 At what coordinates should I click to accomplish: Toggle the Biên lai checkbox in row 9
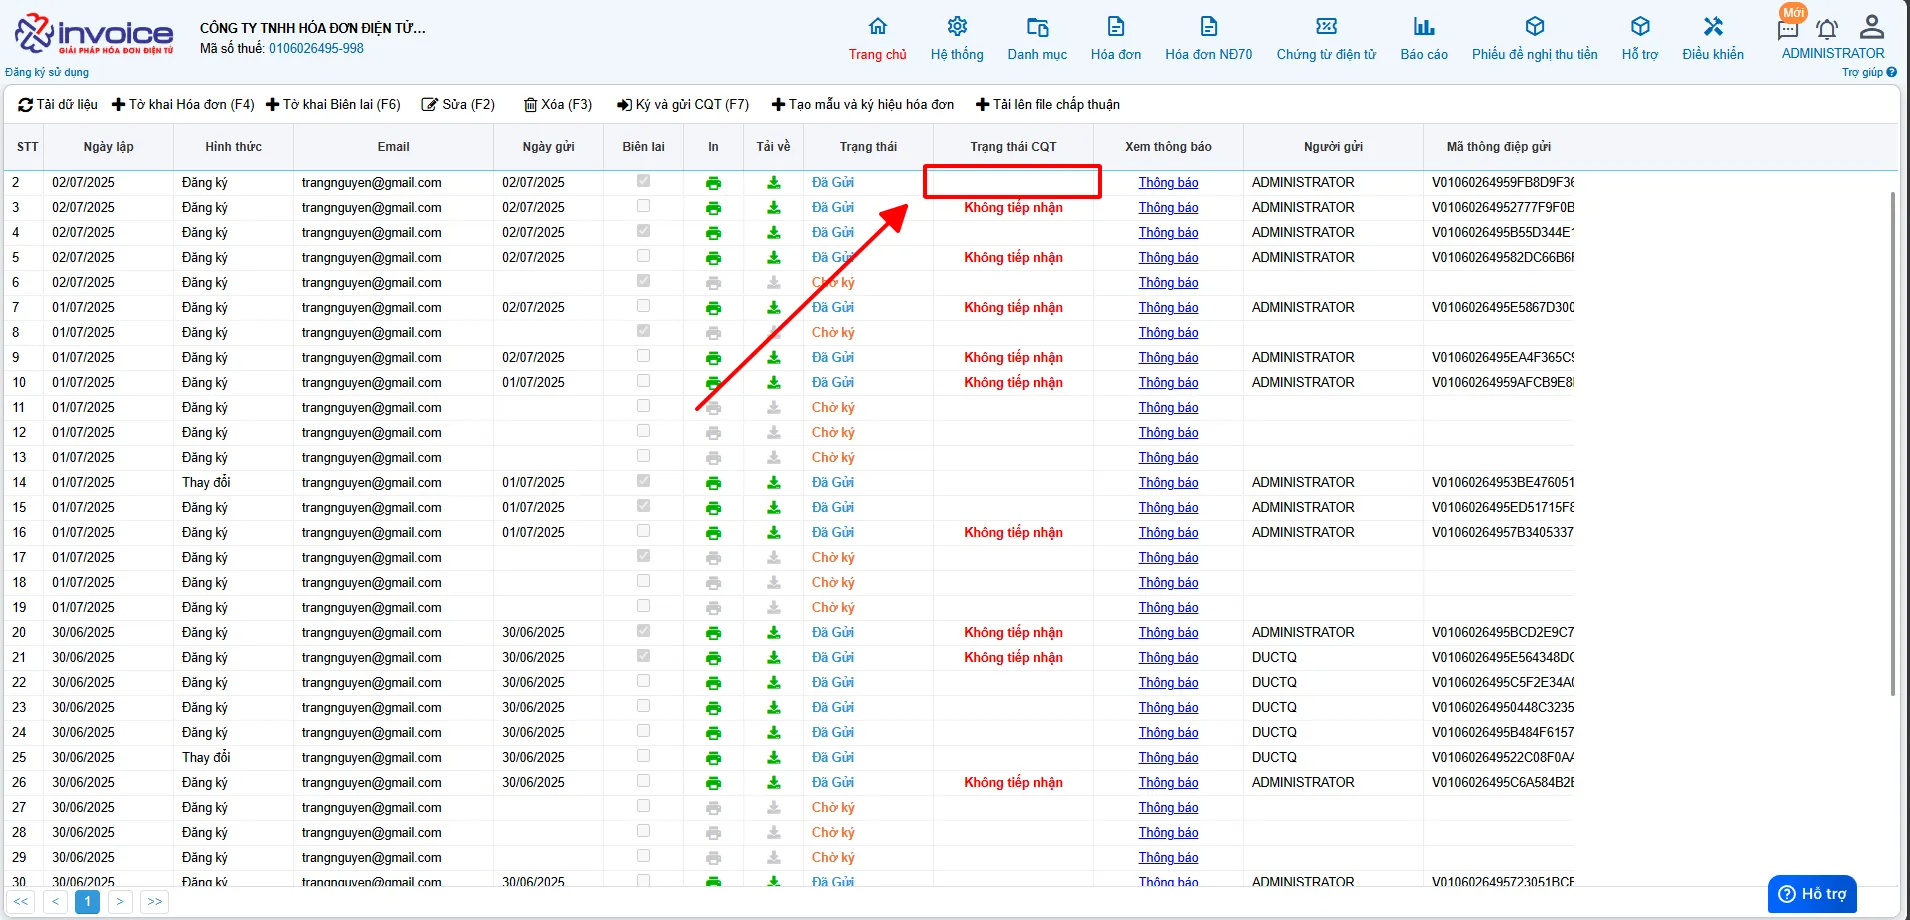click(643, 356)
